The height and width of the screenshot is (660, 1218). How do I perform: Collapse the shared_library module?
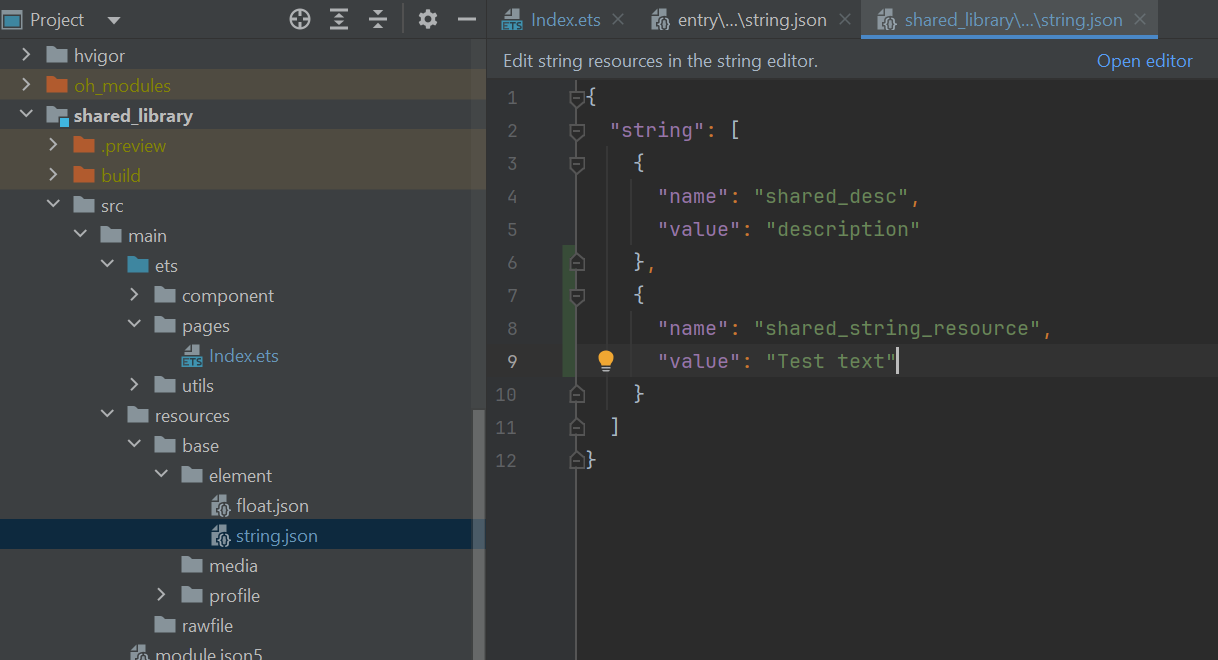click(x=27, y=116)
